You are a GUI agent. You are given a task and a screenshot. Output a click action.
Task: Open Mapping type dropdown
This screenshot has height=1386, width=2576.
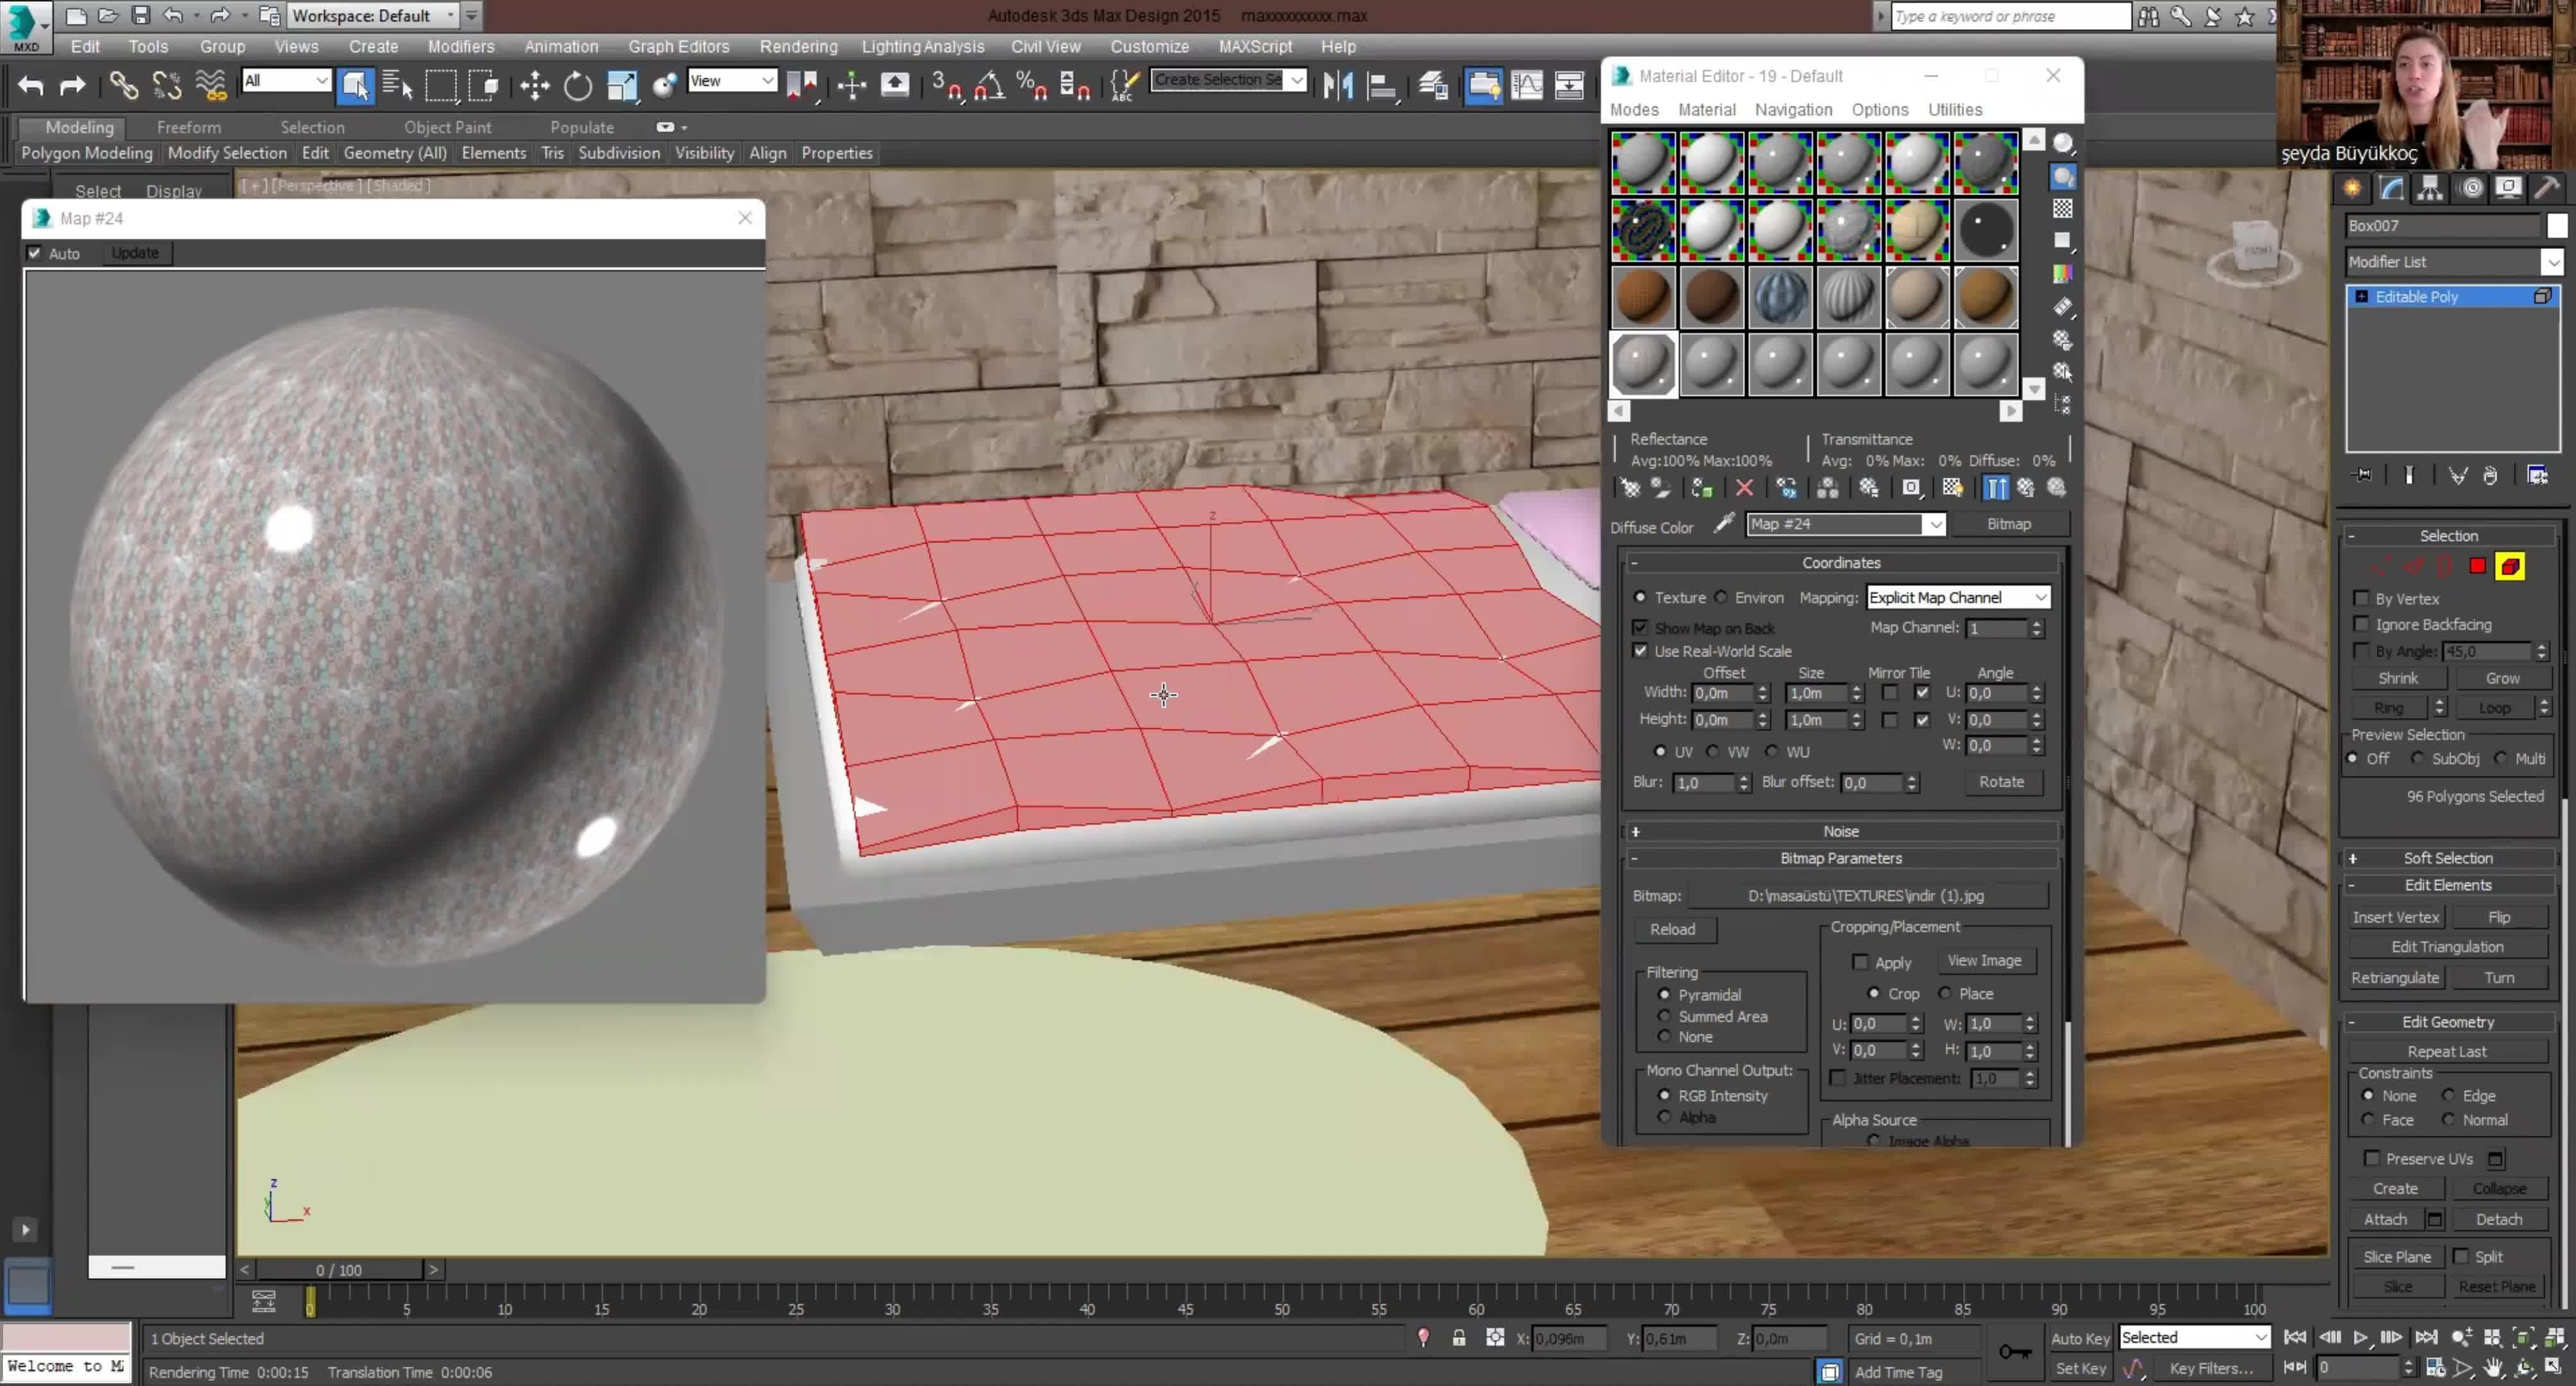tap(1958, 597)
